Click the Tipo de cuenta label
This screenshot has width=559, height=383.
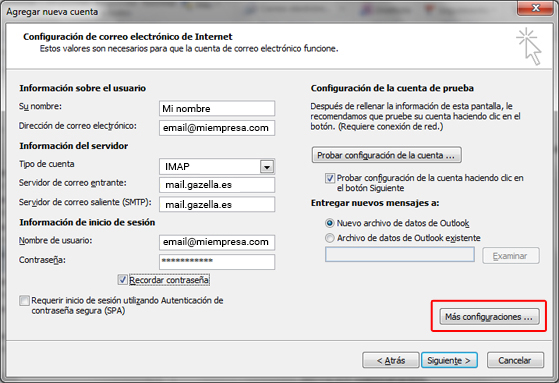pyautogui.click(x=47, y=164)
